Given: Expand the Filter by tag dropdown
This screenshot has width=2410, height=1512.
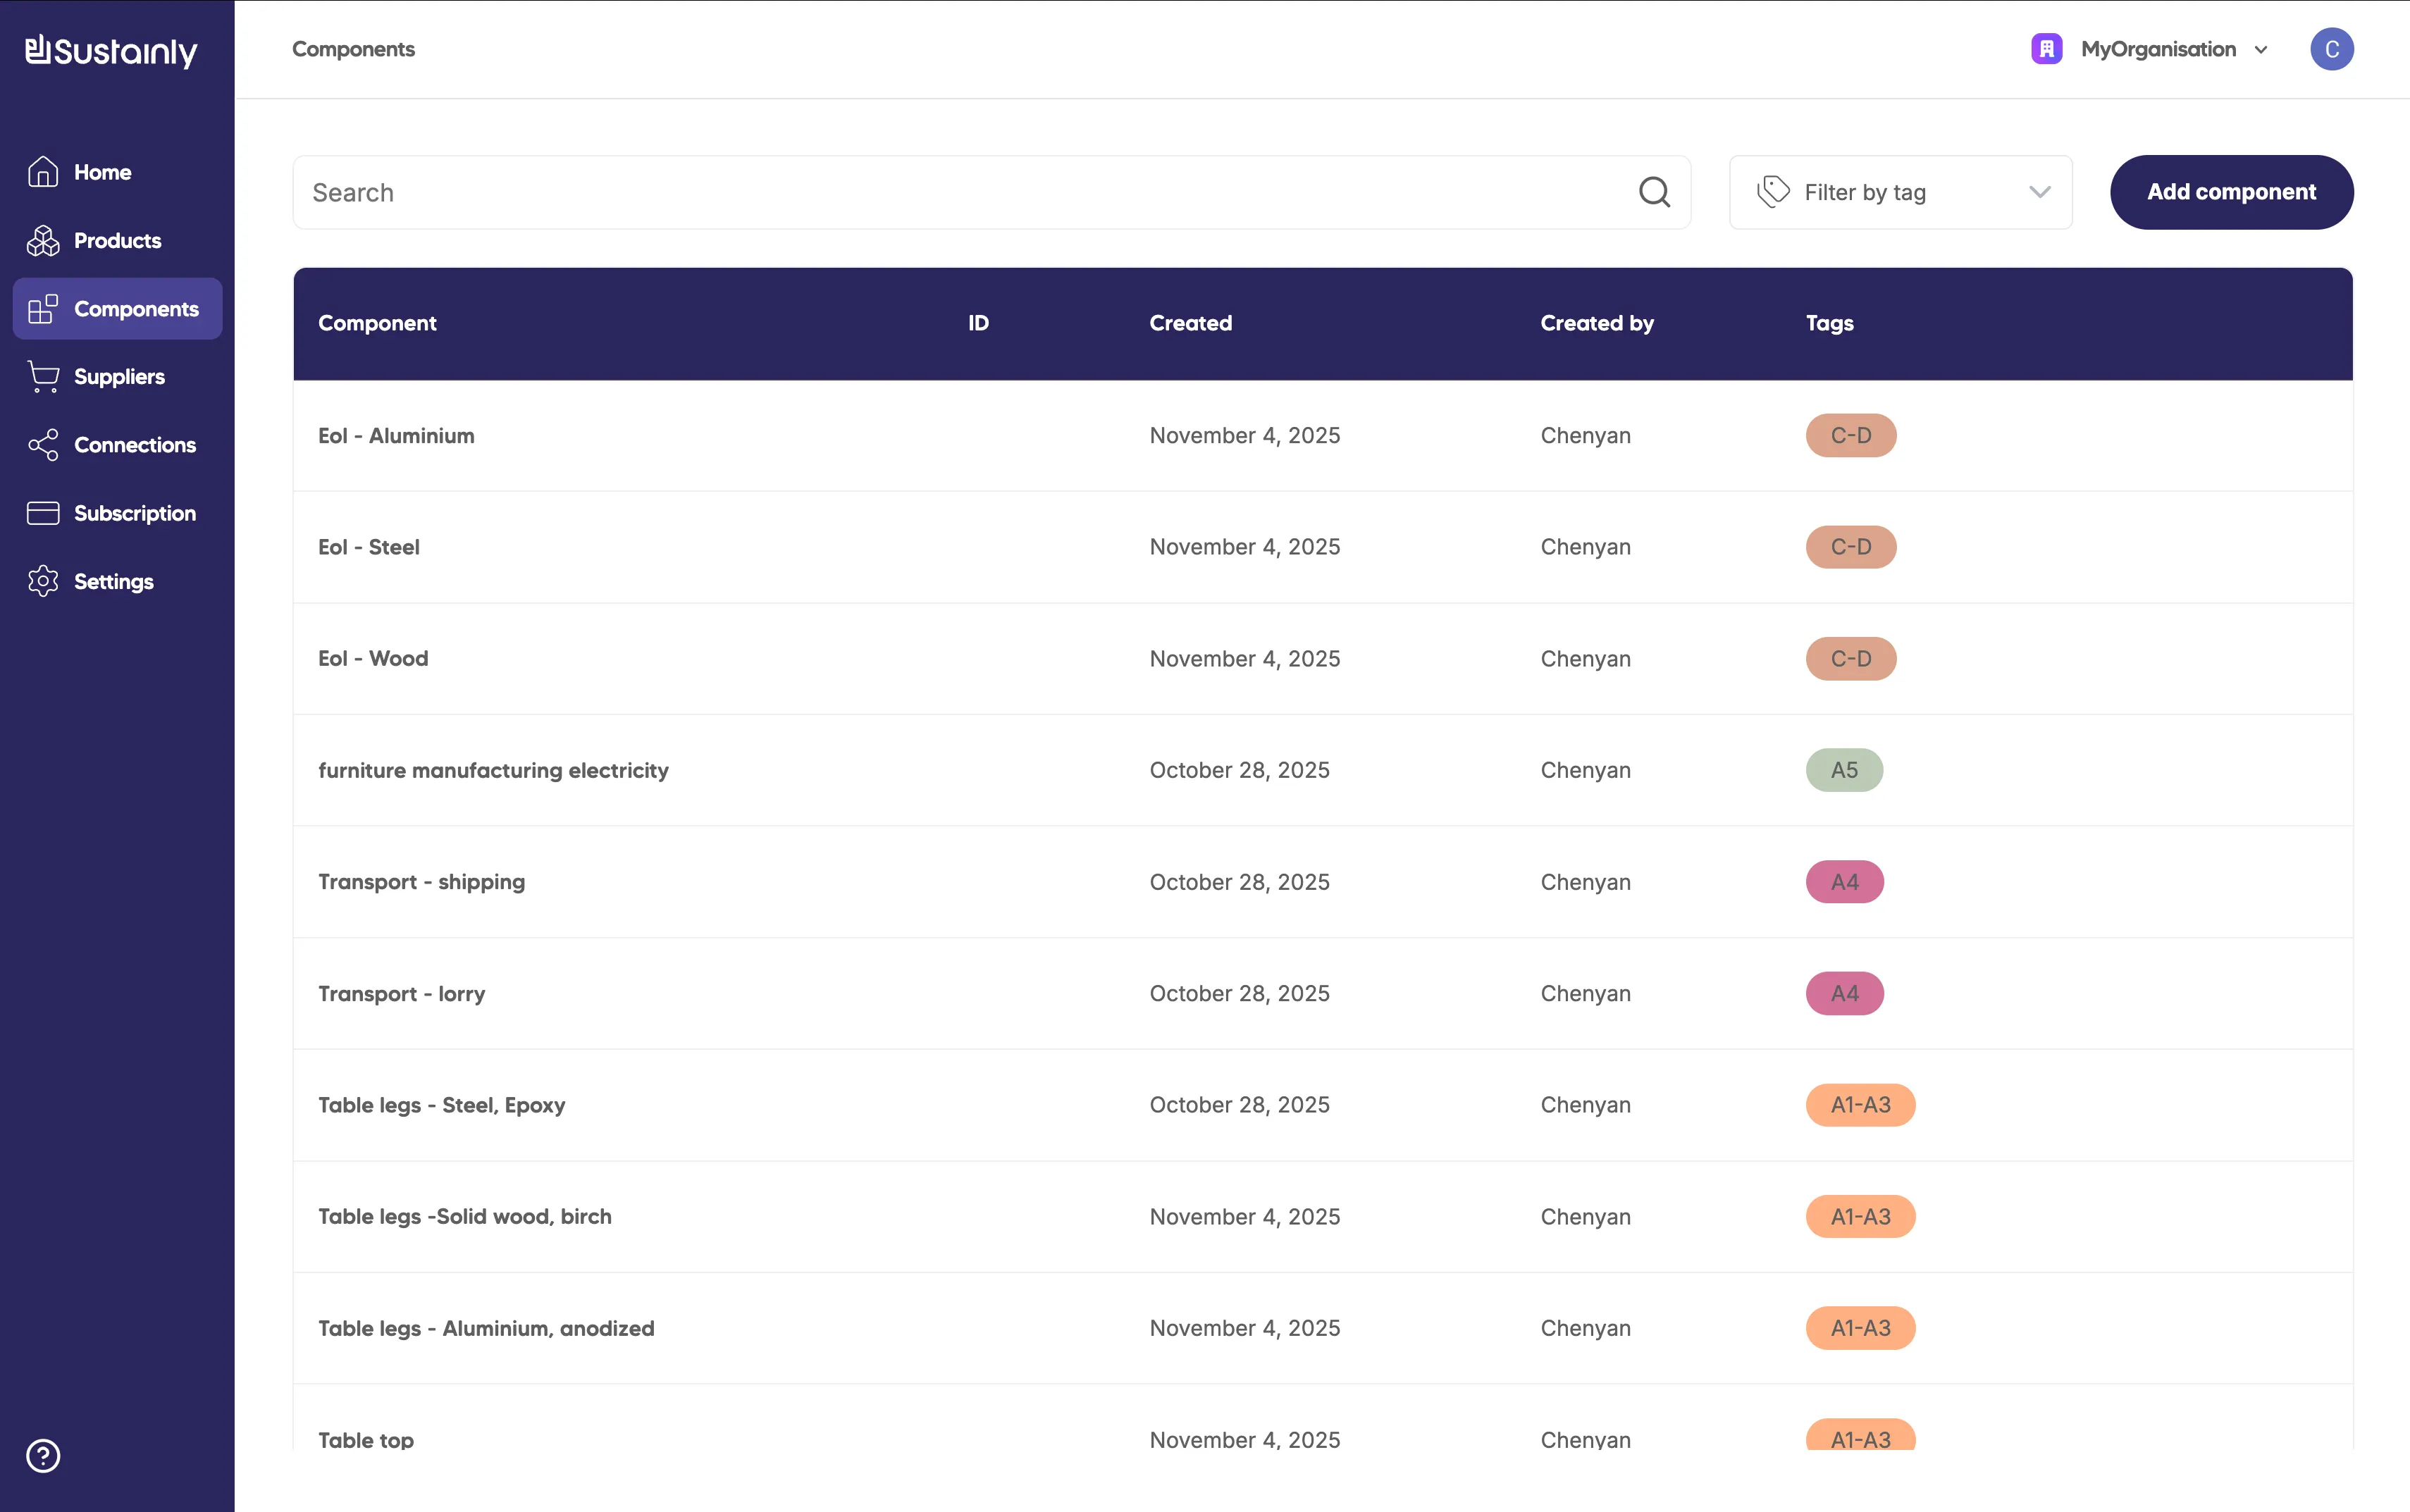Looking at the screenshot, I should (x=1900, y=192).
